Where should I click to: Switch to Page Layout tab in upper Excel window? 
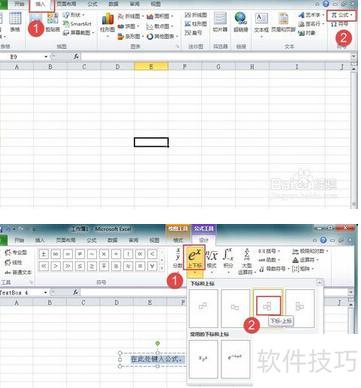point(66,4)
